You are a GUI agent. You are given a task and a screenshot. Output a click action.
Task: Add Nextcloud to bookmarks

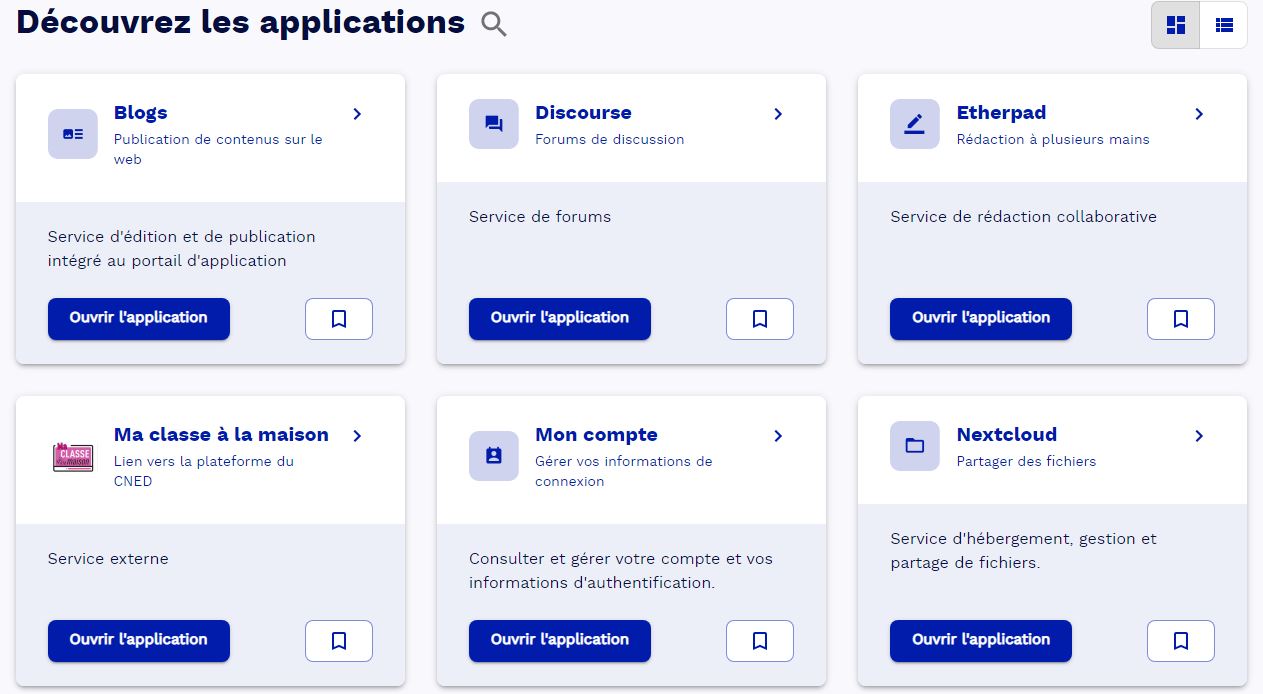coord(1181,641)
